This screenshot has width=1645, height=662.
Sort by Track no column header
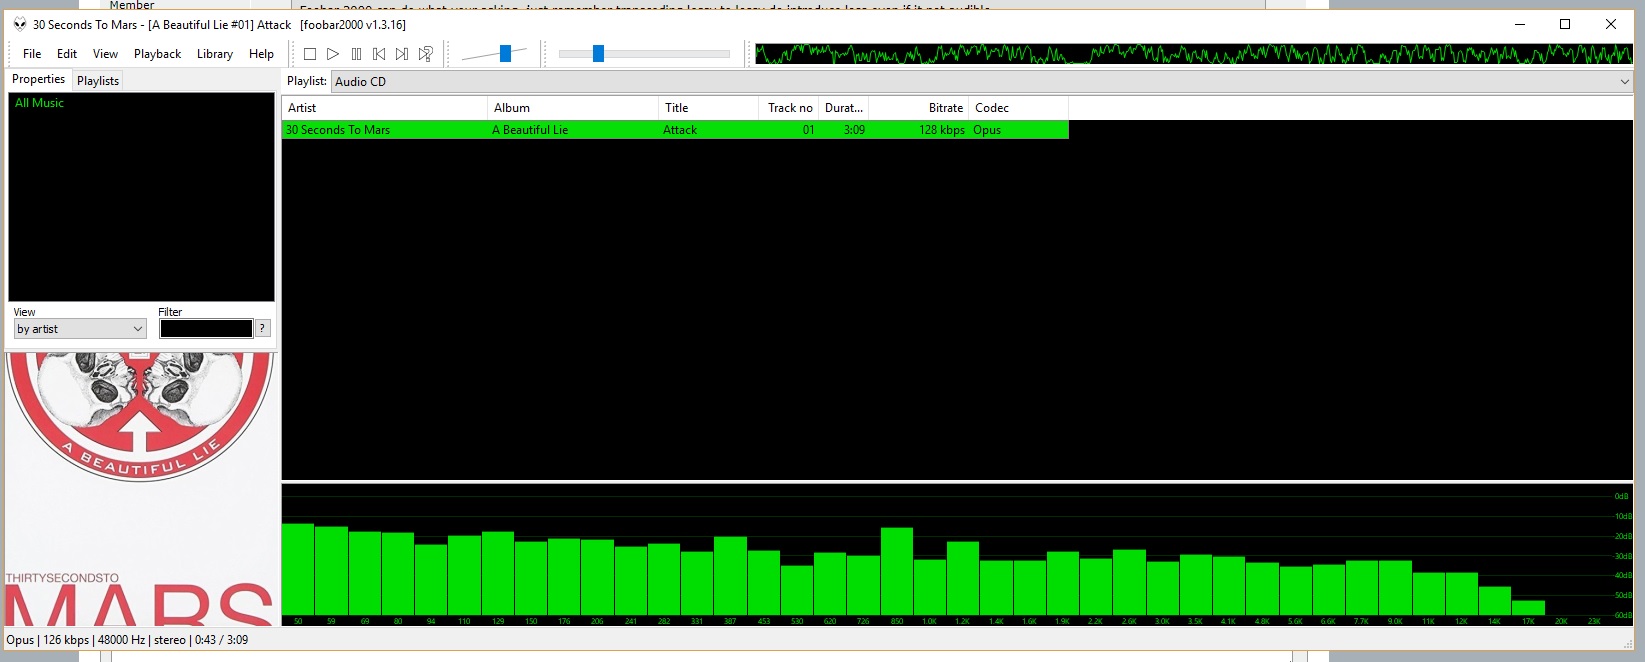click(789, 108)
